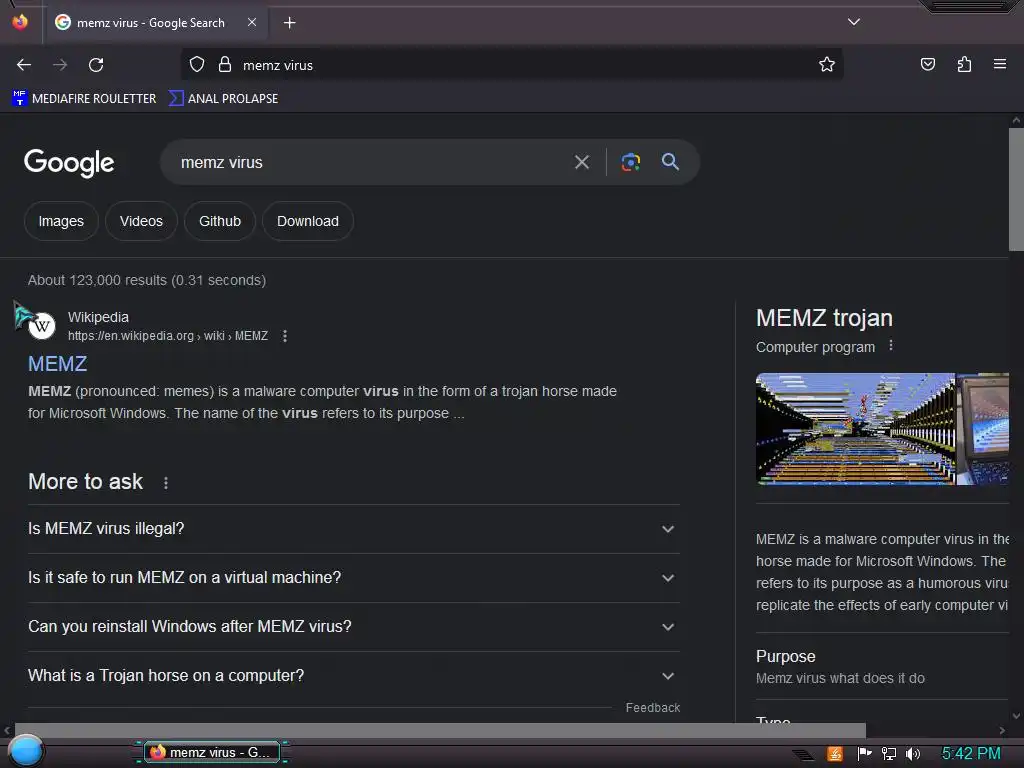The image size is (1024, 768).
Task: Open the volume speaker tray icon
Action: click(x=913, y=754)
